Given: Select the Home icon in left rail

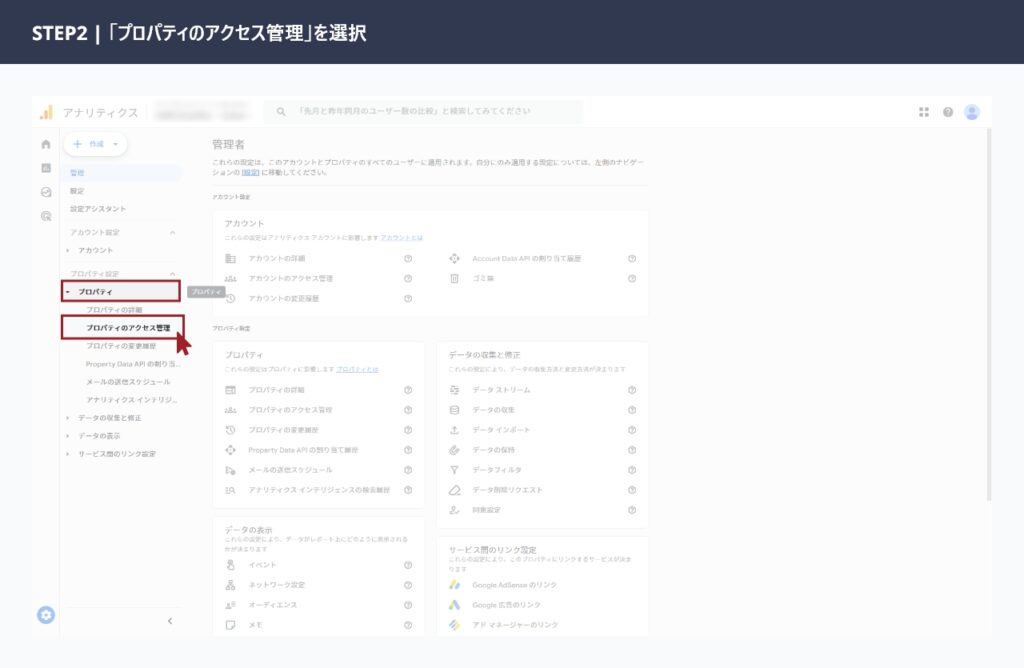Looking at the screenshot, I should (x=45, y=143).
